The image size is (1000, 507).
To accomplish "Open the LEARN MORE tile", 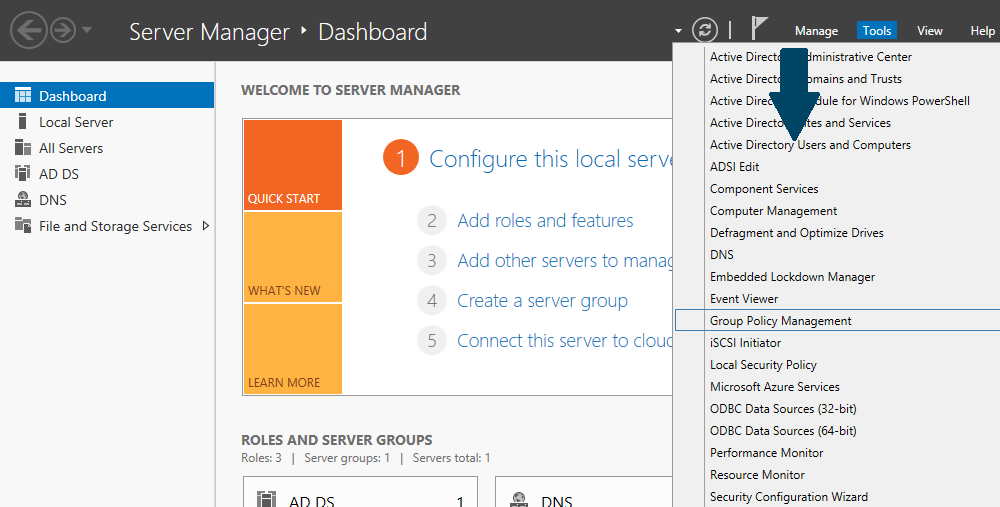I will point(293,348).
